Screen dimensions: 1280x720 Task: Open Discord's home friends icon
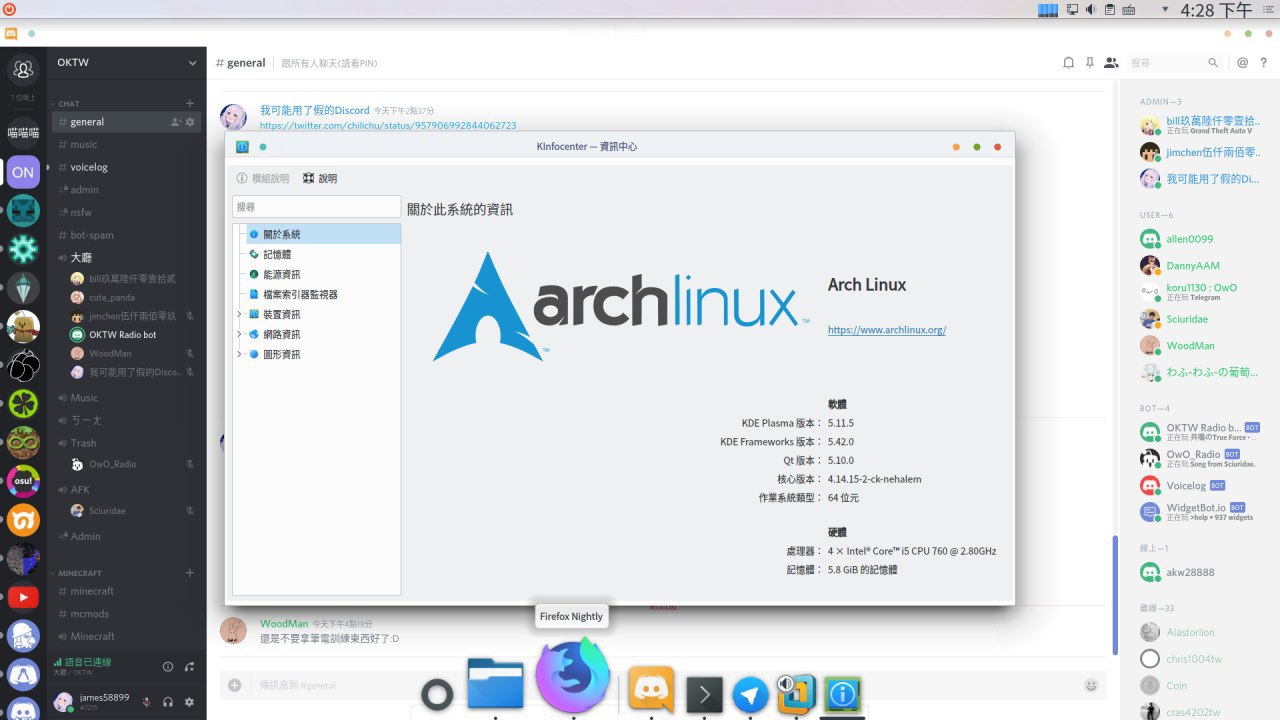point(23,70)
